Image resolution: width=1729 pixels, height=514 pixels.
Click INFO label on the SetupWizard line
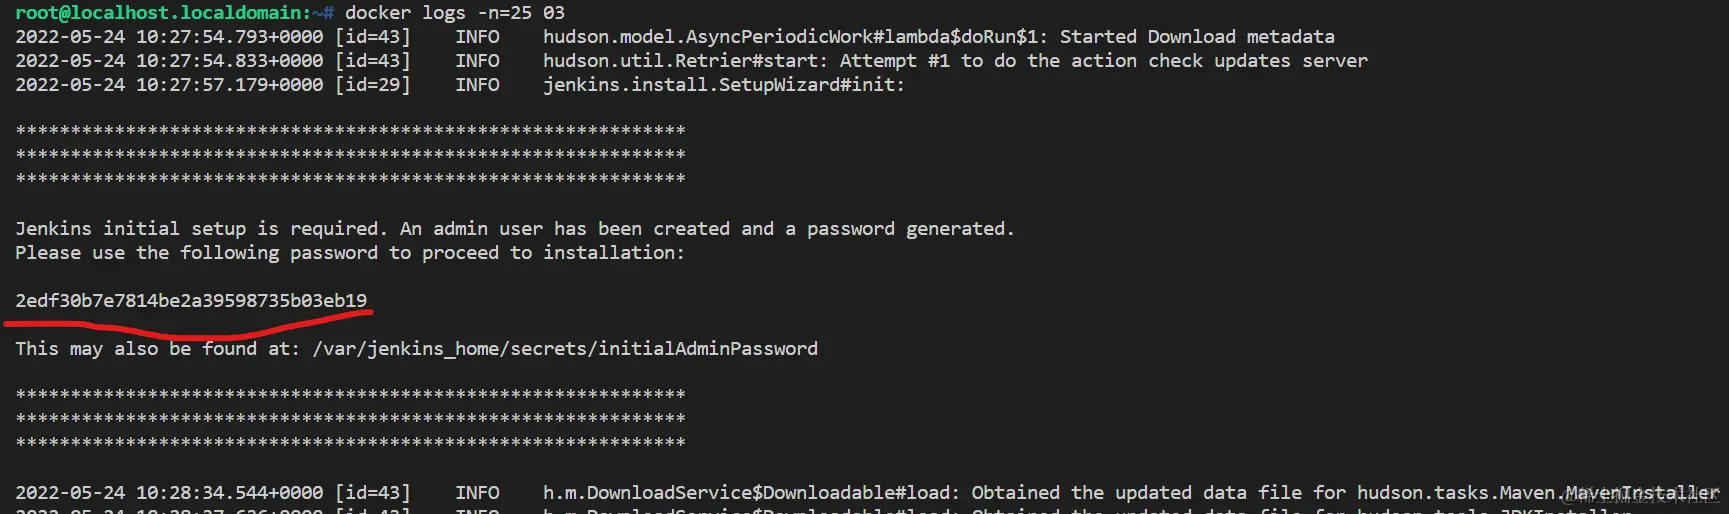(x=477, y=85)
